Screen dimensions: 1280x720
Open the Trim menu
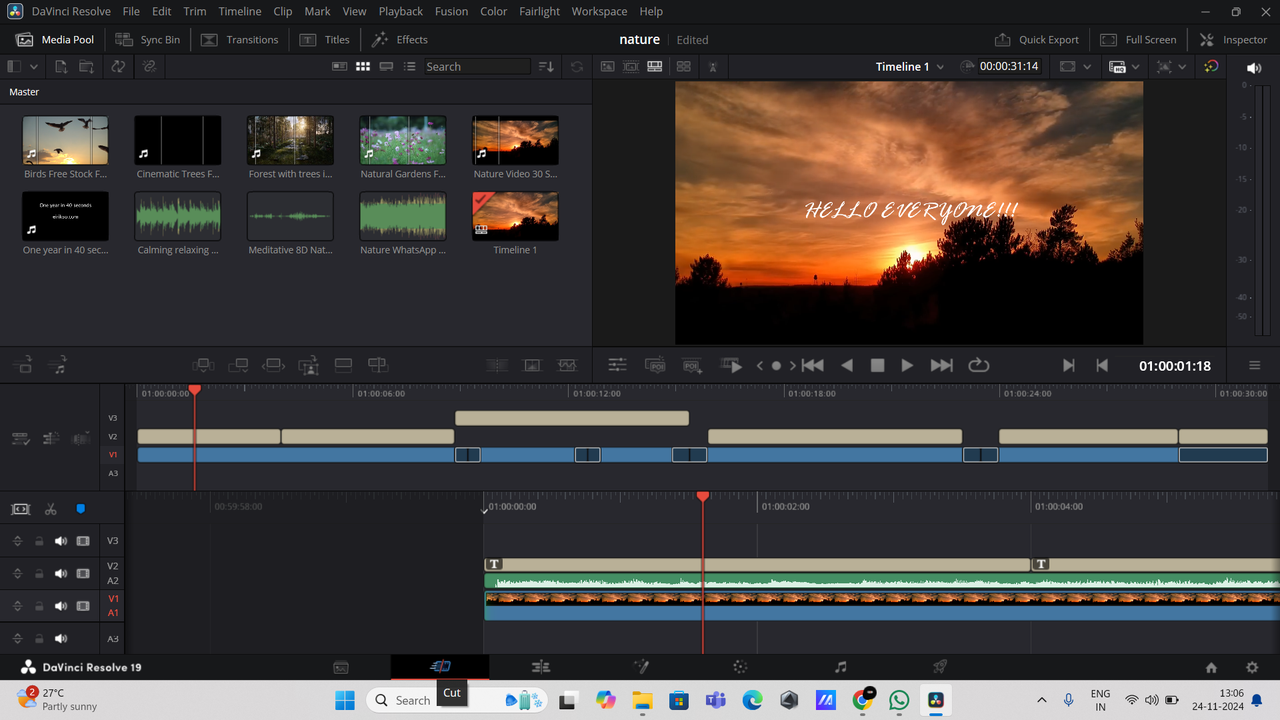[195, 11]
